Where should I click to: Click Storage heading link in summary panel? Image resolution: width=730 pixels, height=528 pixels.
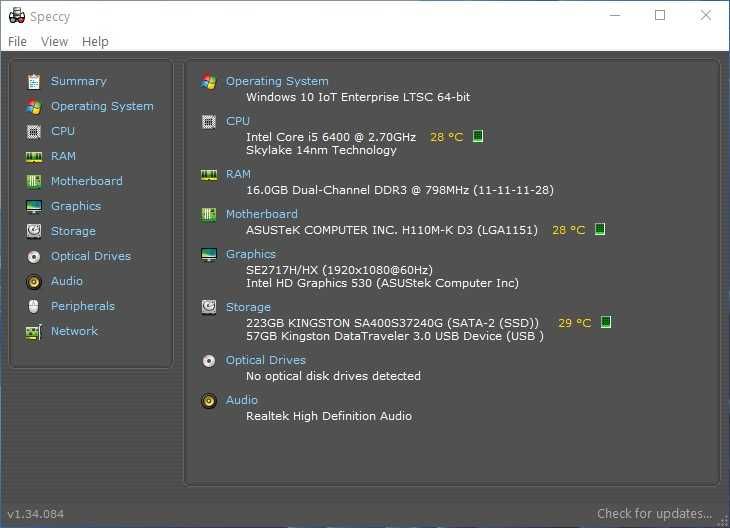[248, 307]
